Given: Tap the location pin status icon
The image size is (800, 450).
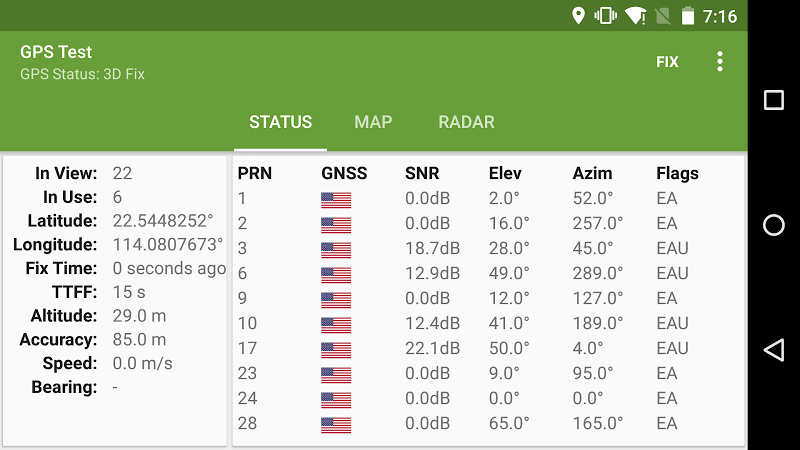Looking at the screenshot, I should (578, 16).
